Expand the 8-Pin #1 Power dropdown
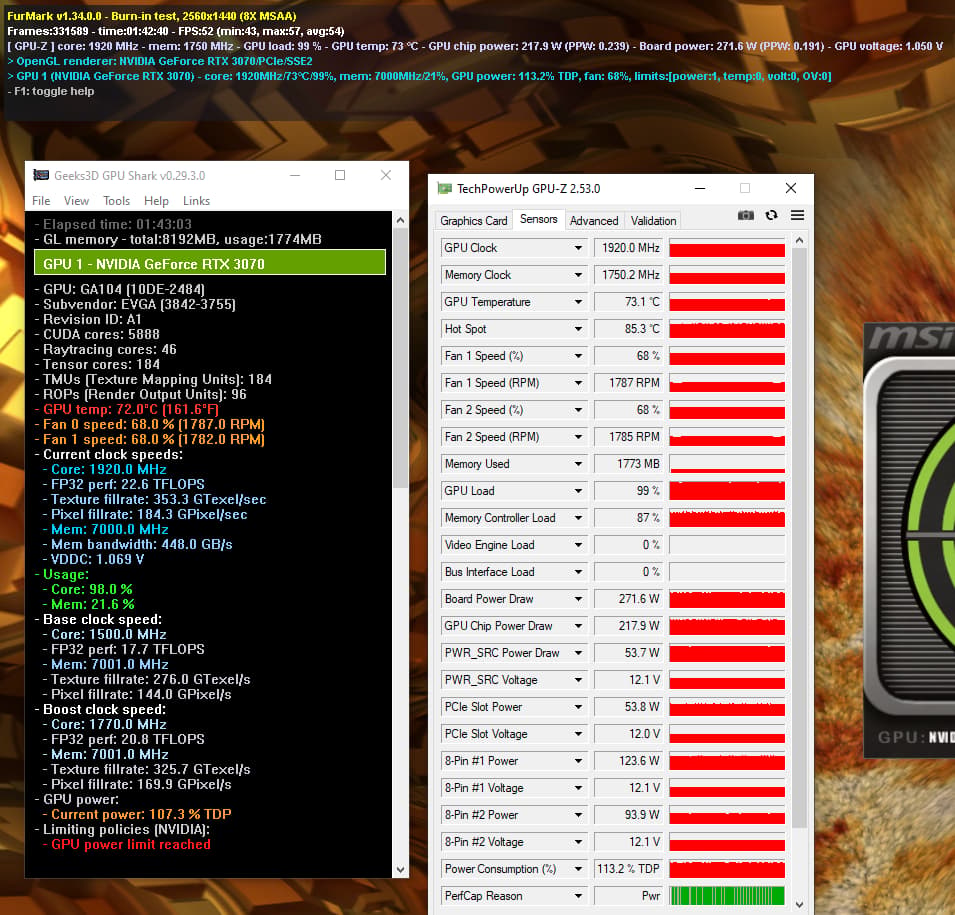This screenshot has width=955, height=915. pos(578,761)
